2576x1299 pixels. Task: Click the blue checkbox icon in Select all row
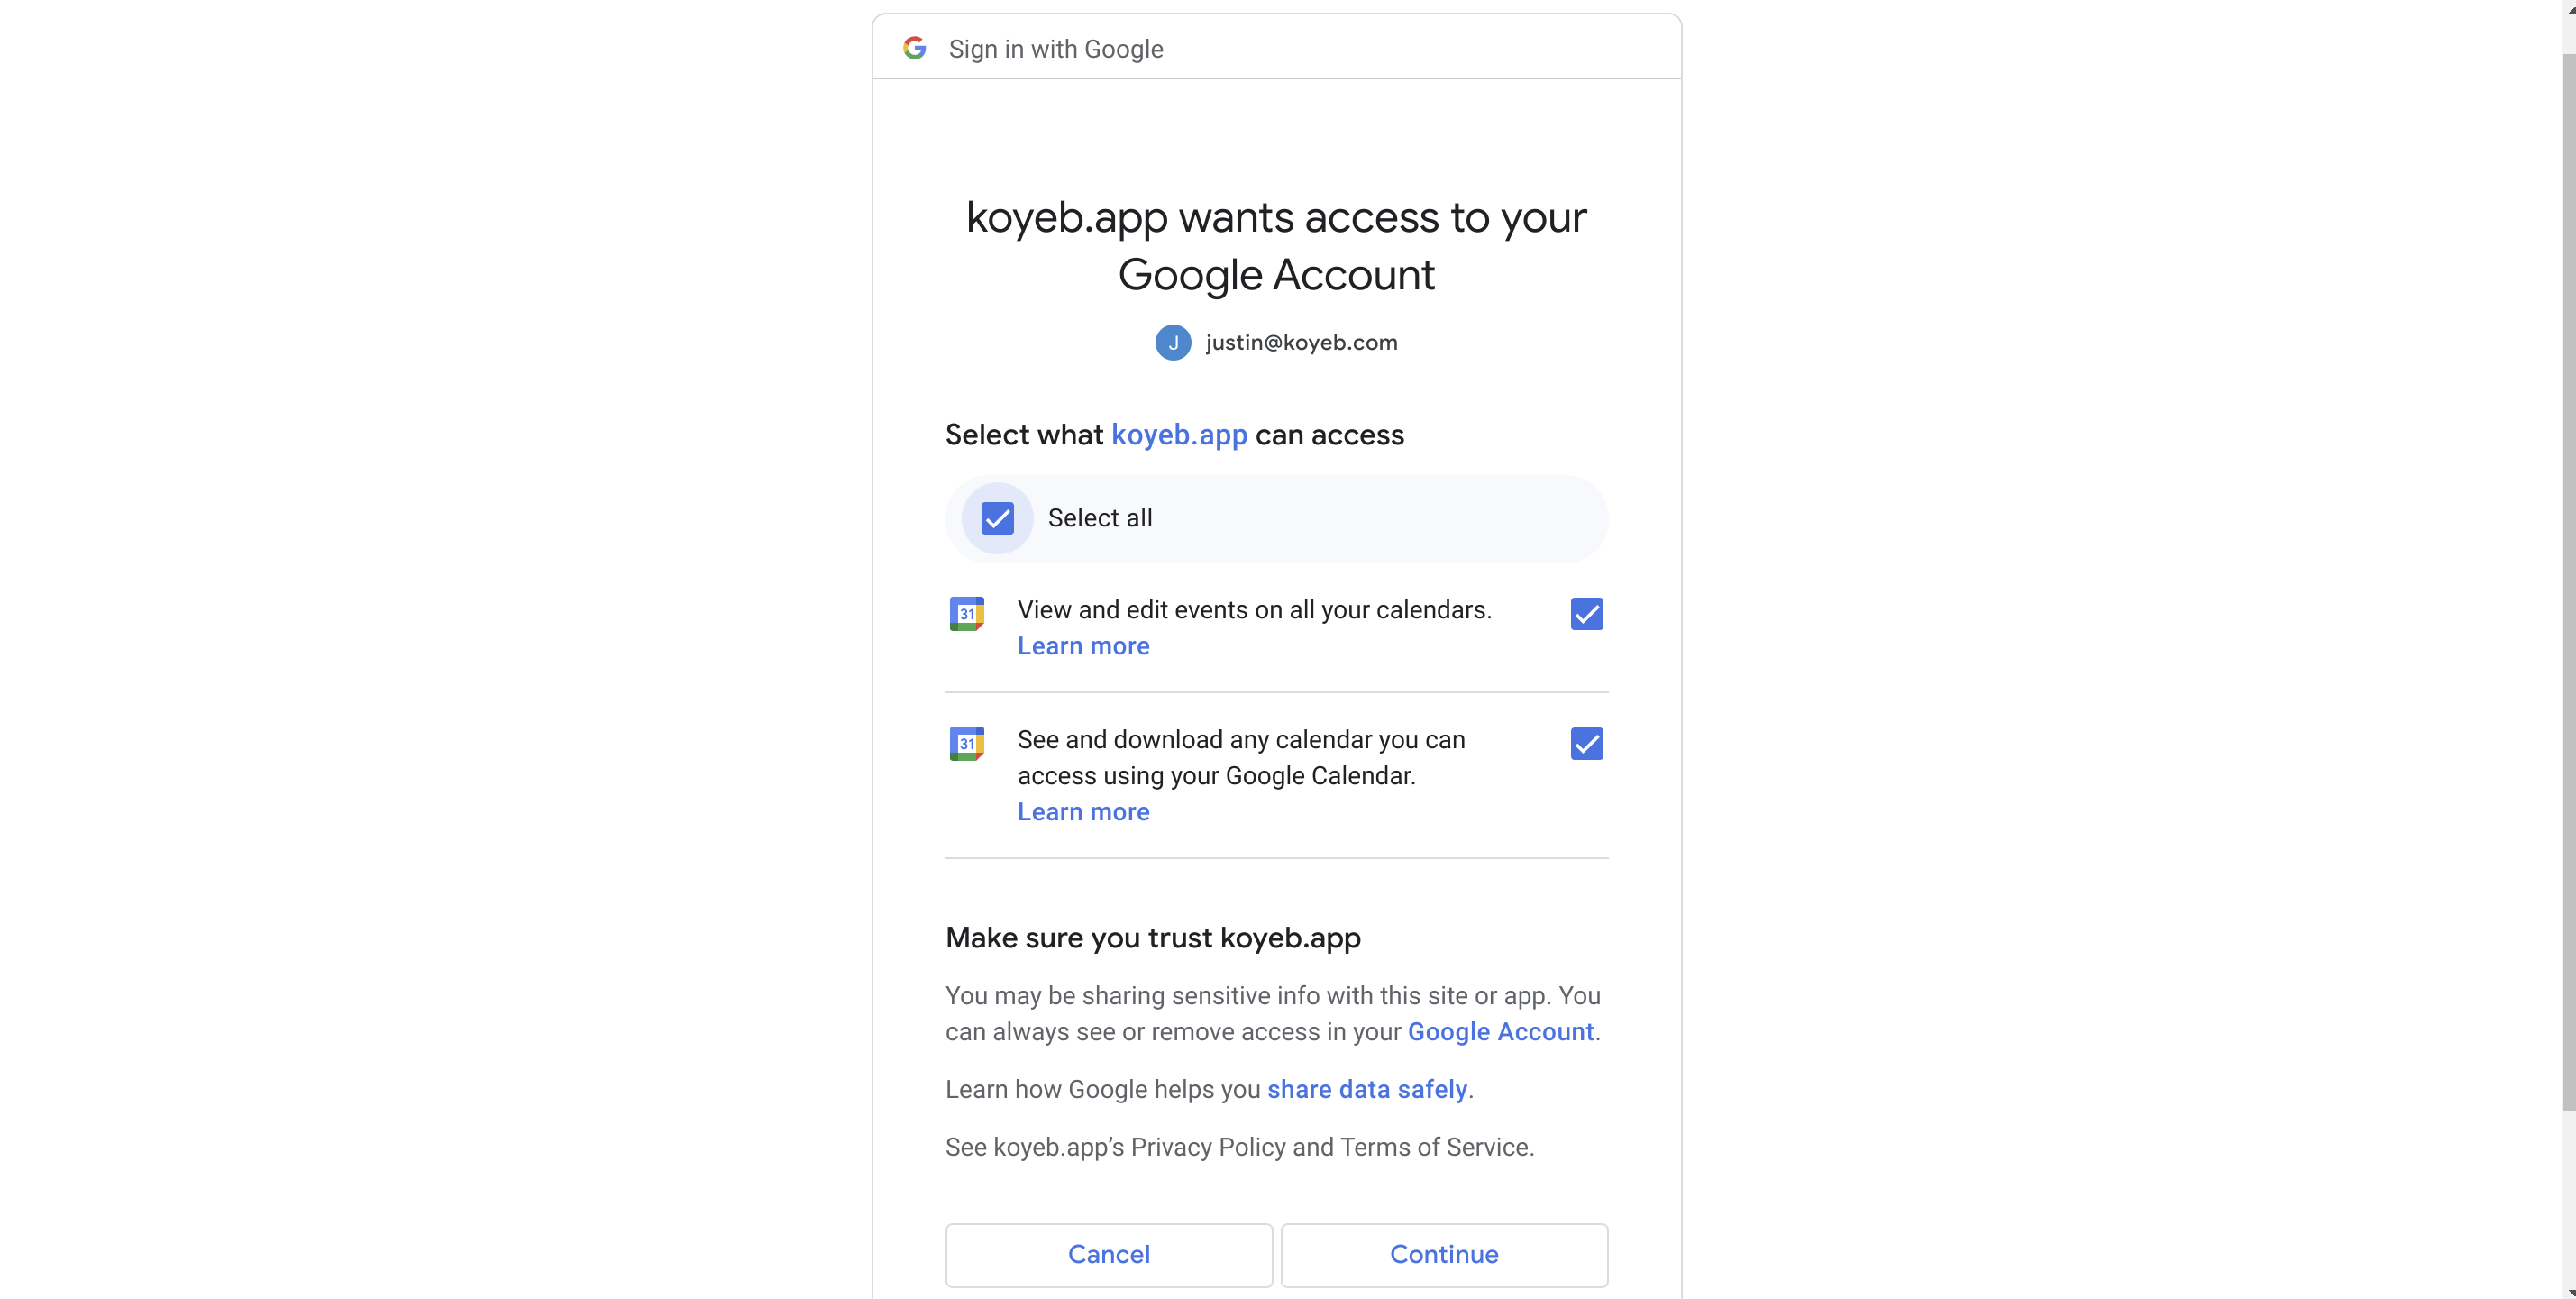coord(996,517)
